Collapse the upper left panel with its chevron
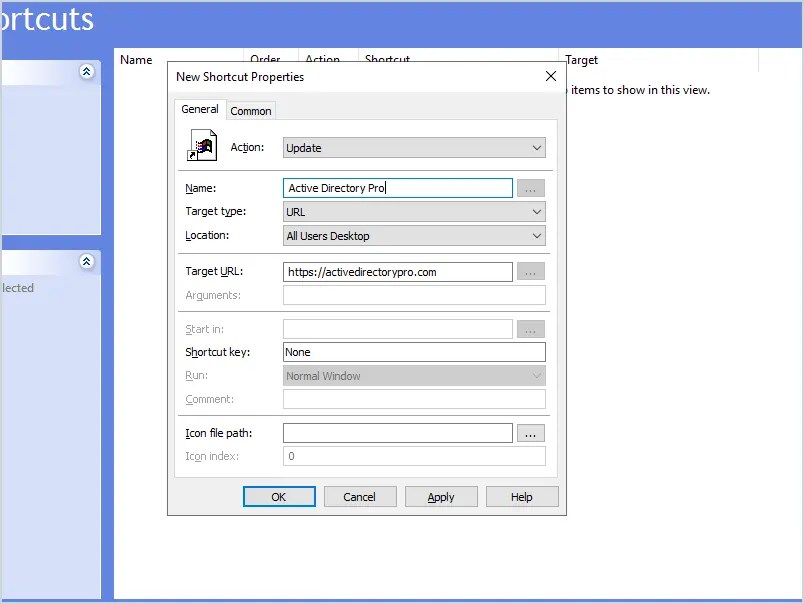The image size is (804, 604). pos(86,72)
